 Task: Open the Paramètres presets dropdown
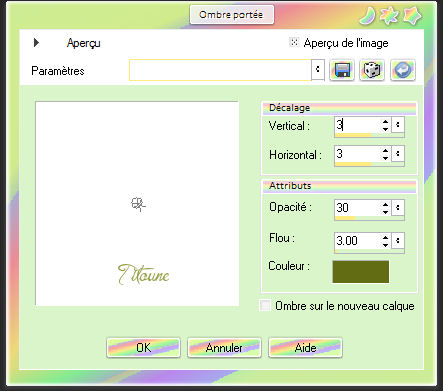click(x=318, y=69)
